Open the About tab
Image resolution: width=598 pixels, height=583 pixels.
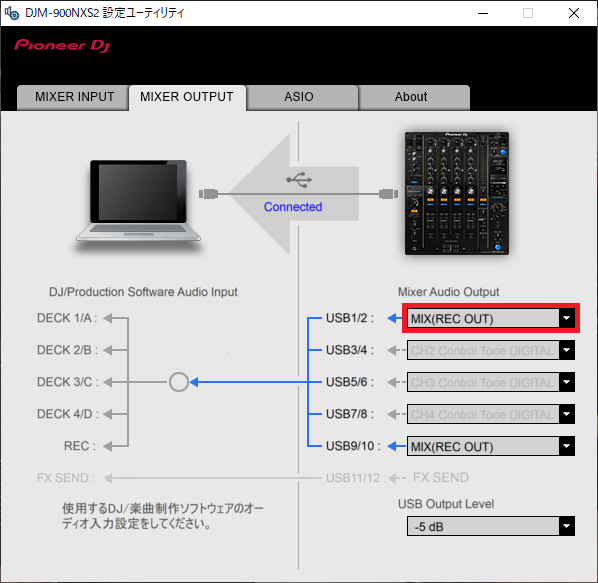tap(414, 97)
